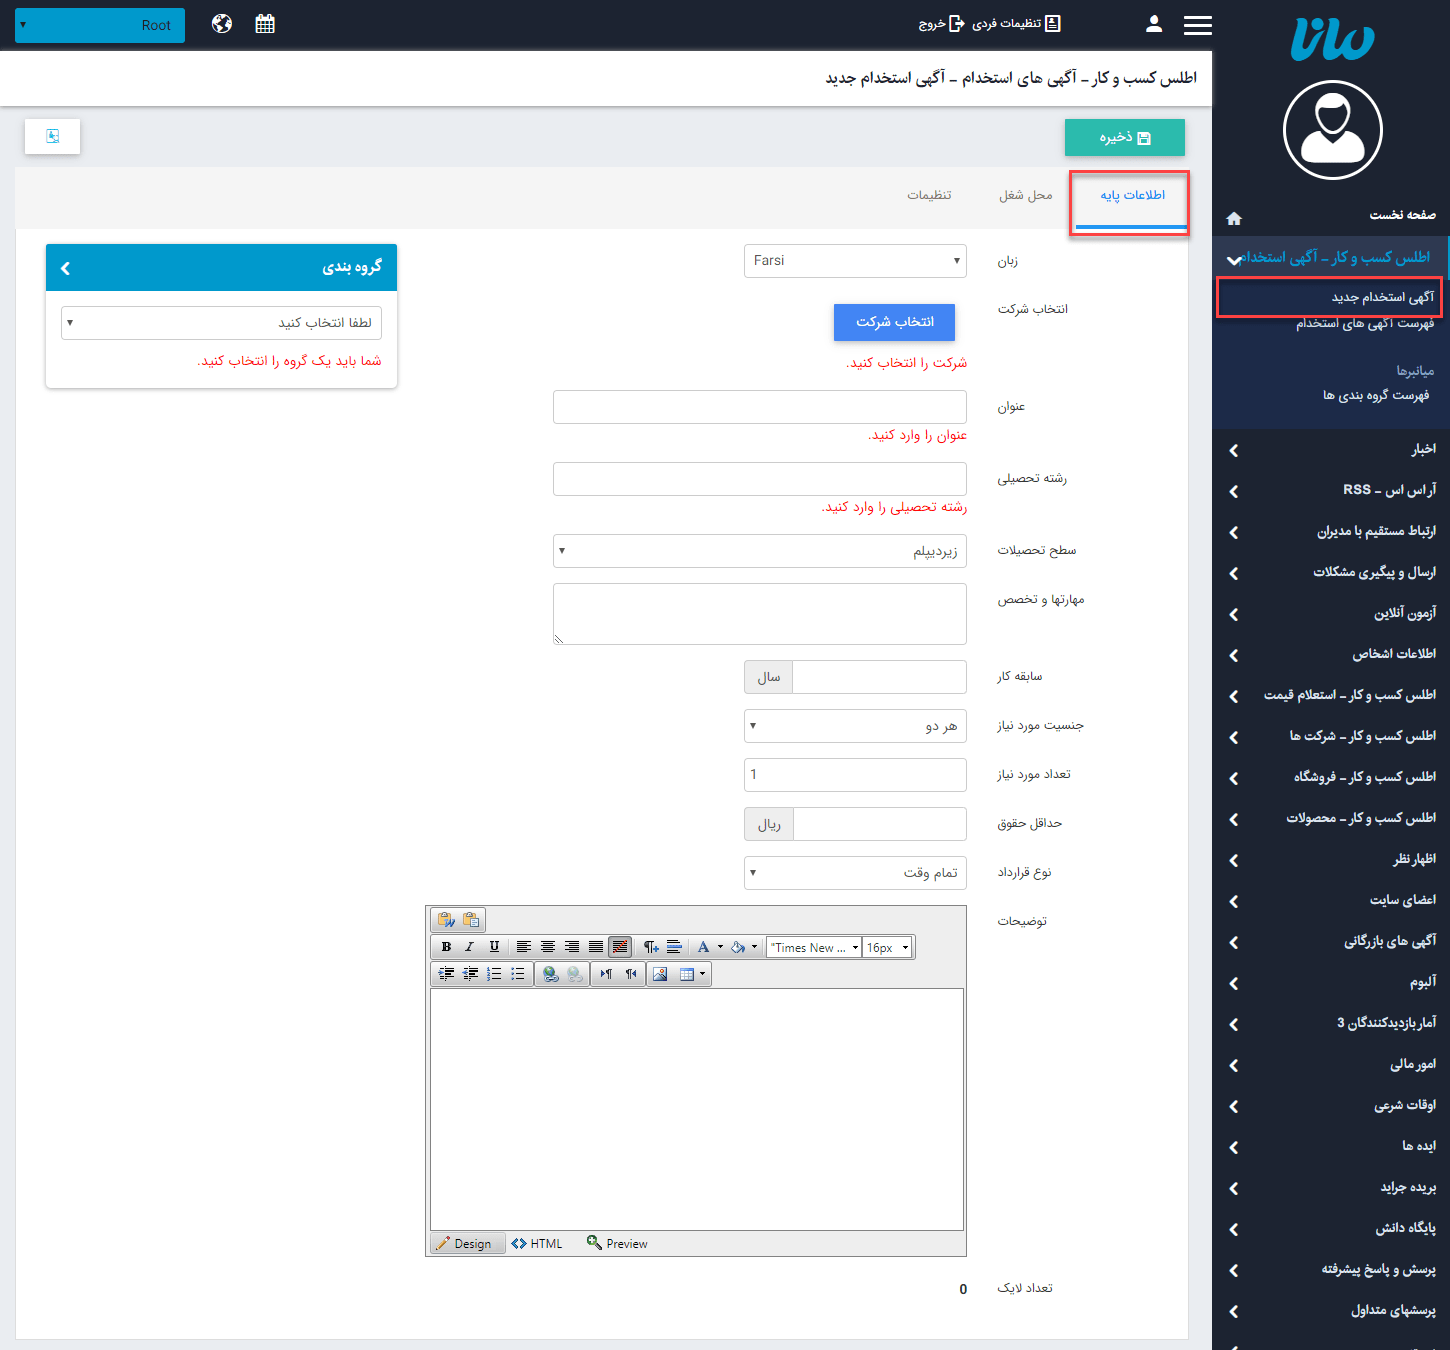The image size is (1450, 1350).
Task: Open the سطح تحصیلات education level dropdown
Action: [x=758, y=551]
